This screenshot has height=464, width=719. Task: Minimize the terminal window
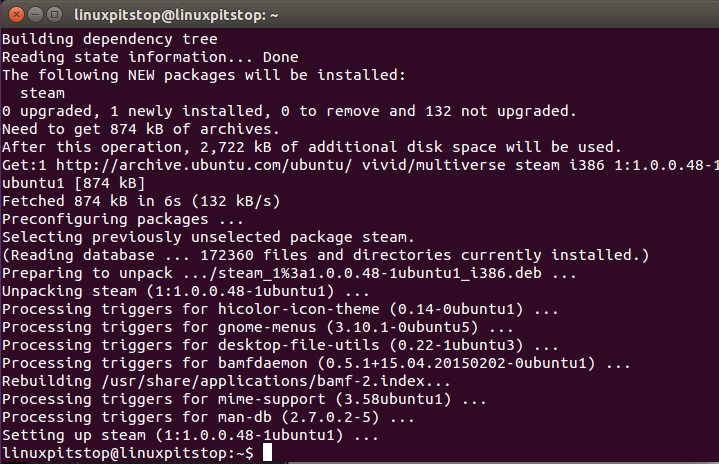[x=35, y=15]
